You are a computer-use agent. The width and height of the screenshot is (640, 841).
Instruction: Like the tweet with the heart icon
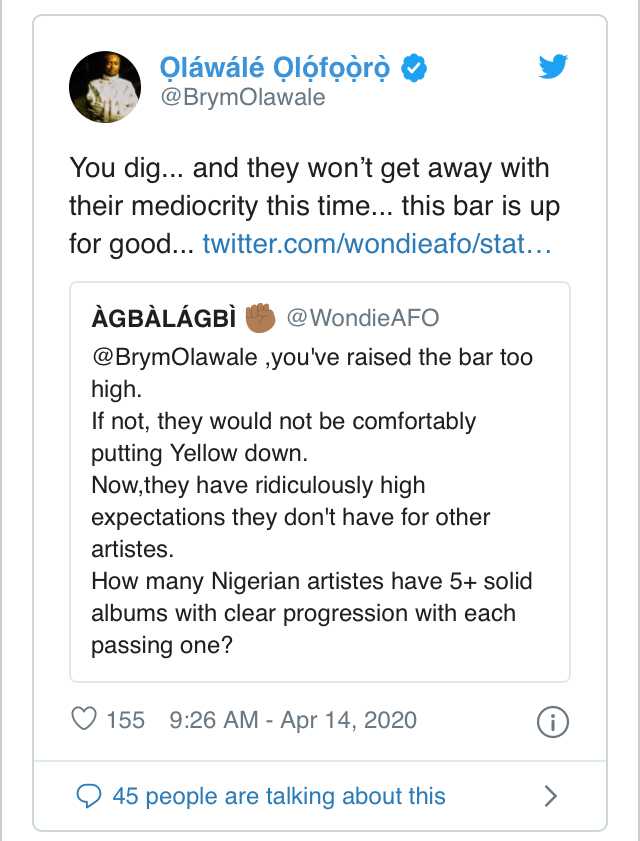coord(86,719)
